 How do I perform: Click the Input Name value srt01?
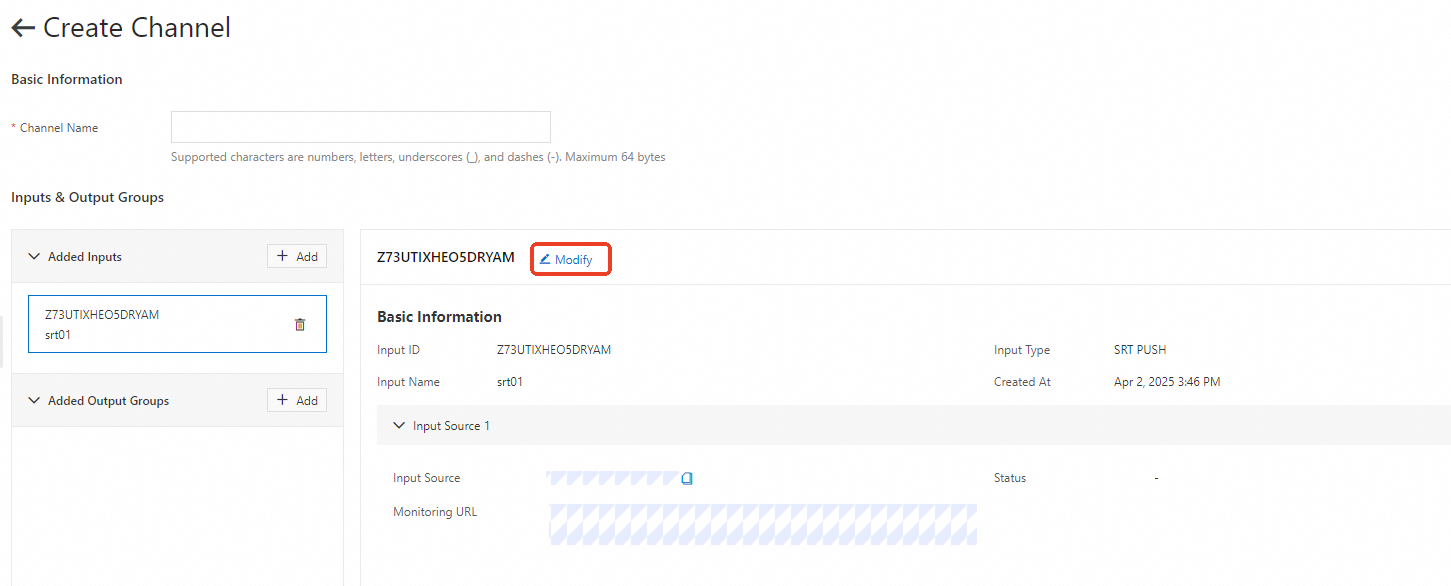coord(510,382)
